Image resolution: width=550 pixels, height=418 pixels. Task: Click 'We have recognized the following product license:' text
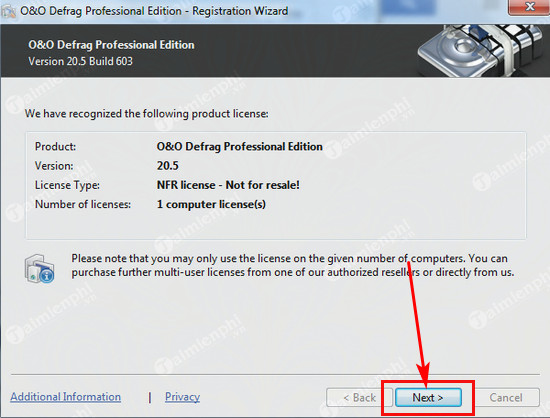pos(147,114)
